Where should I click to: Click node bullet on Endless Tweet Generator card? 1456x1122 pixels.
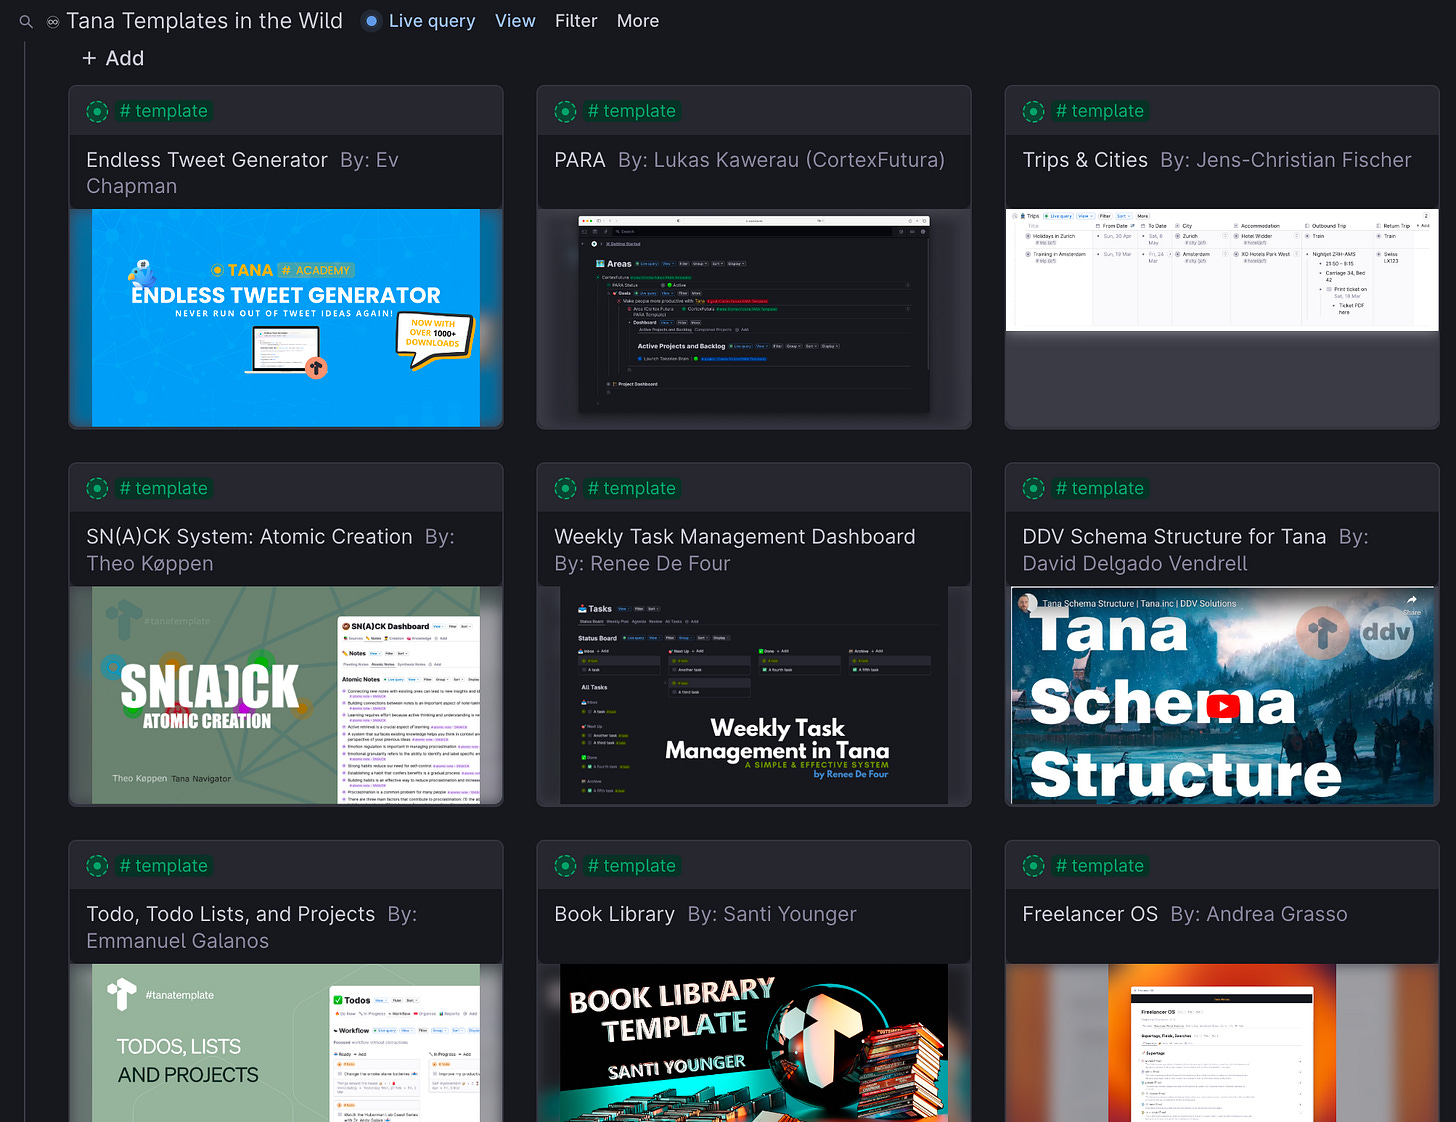pos(97,111)
